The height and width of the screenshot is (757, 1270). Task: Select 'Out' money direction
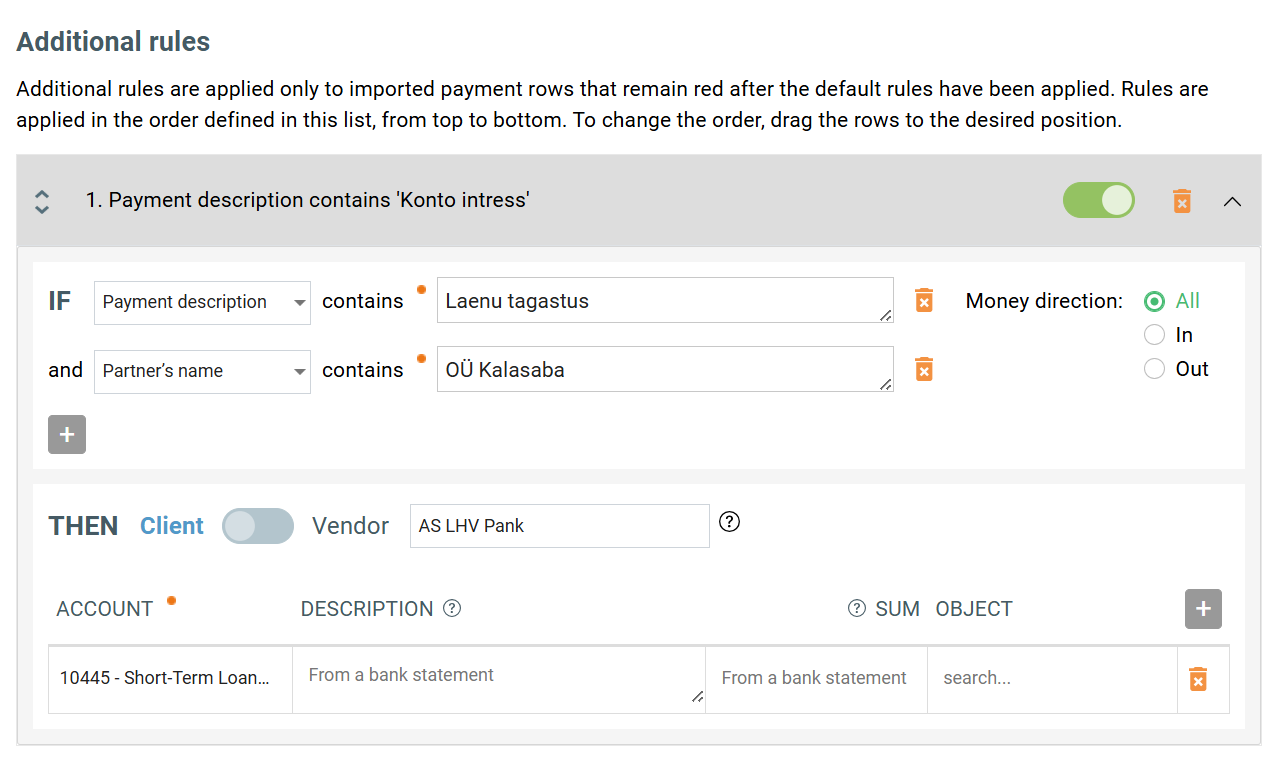pyautogui.click(x=1155, y=369)
